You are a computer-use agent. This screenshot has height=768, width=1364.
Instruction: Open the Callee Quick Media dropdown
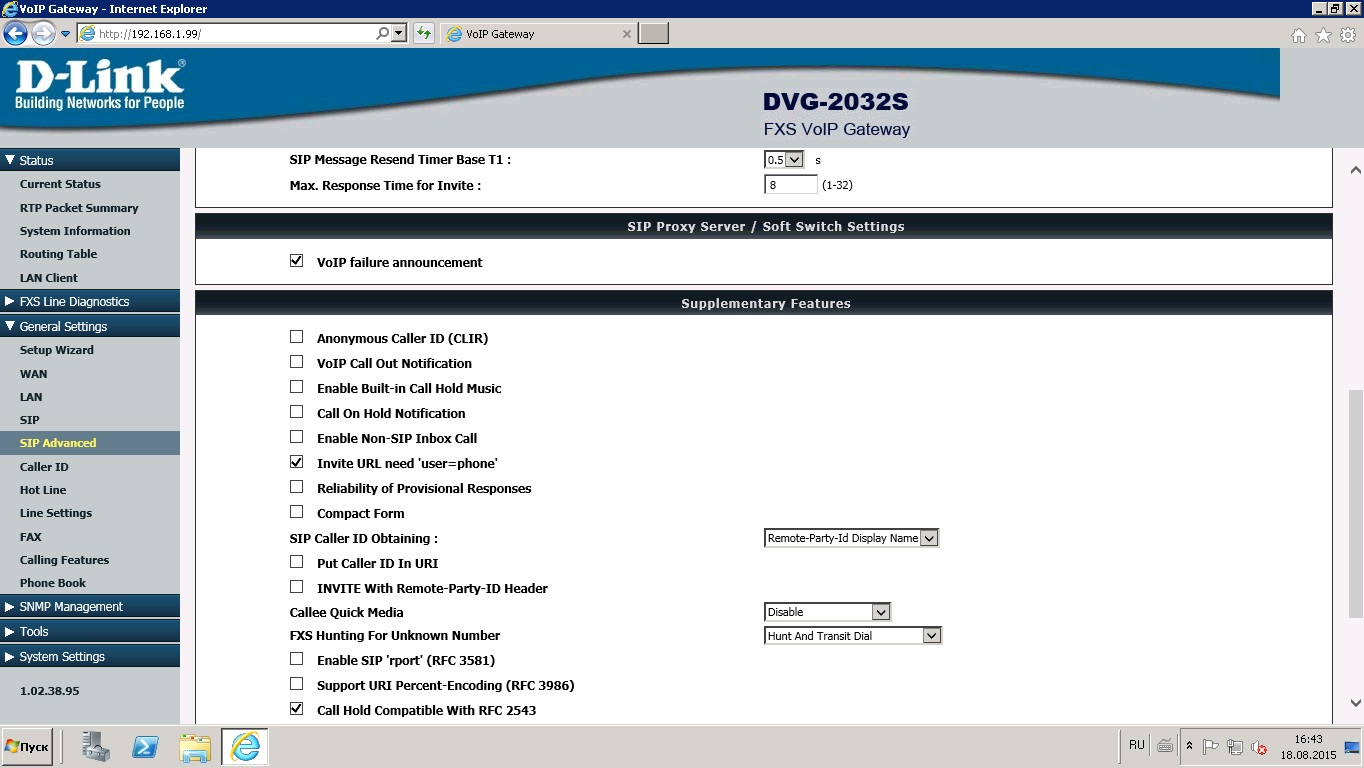click(x=827, y=612)
